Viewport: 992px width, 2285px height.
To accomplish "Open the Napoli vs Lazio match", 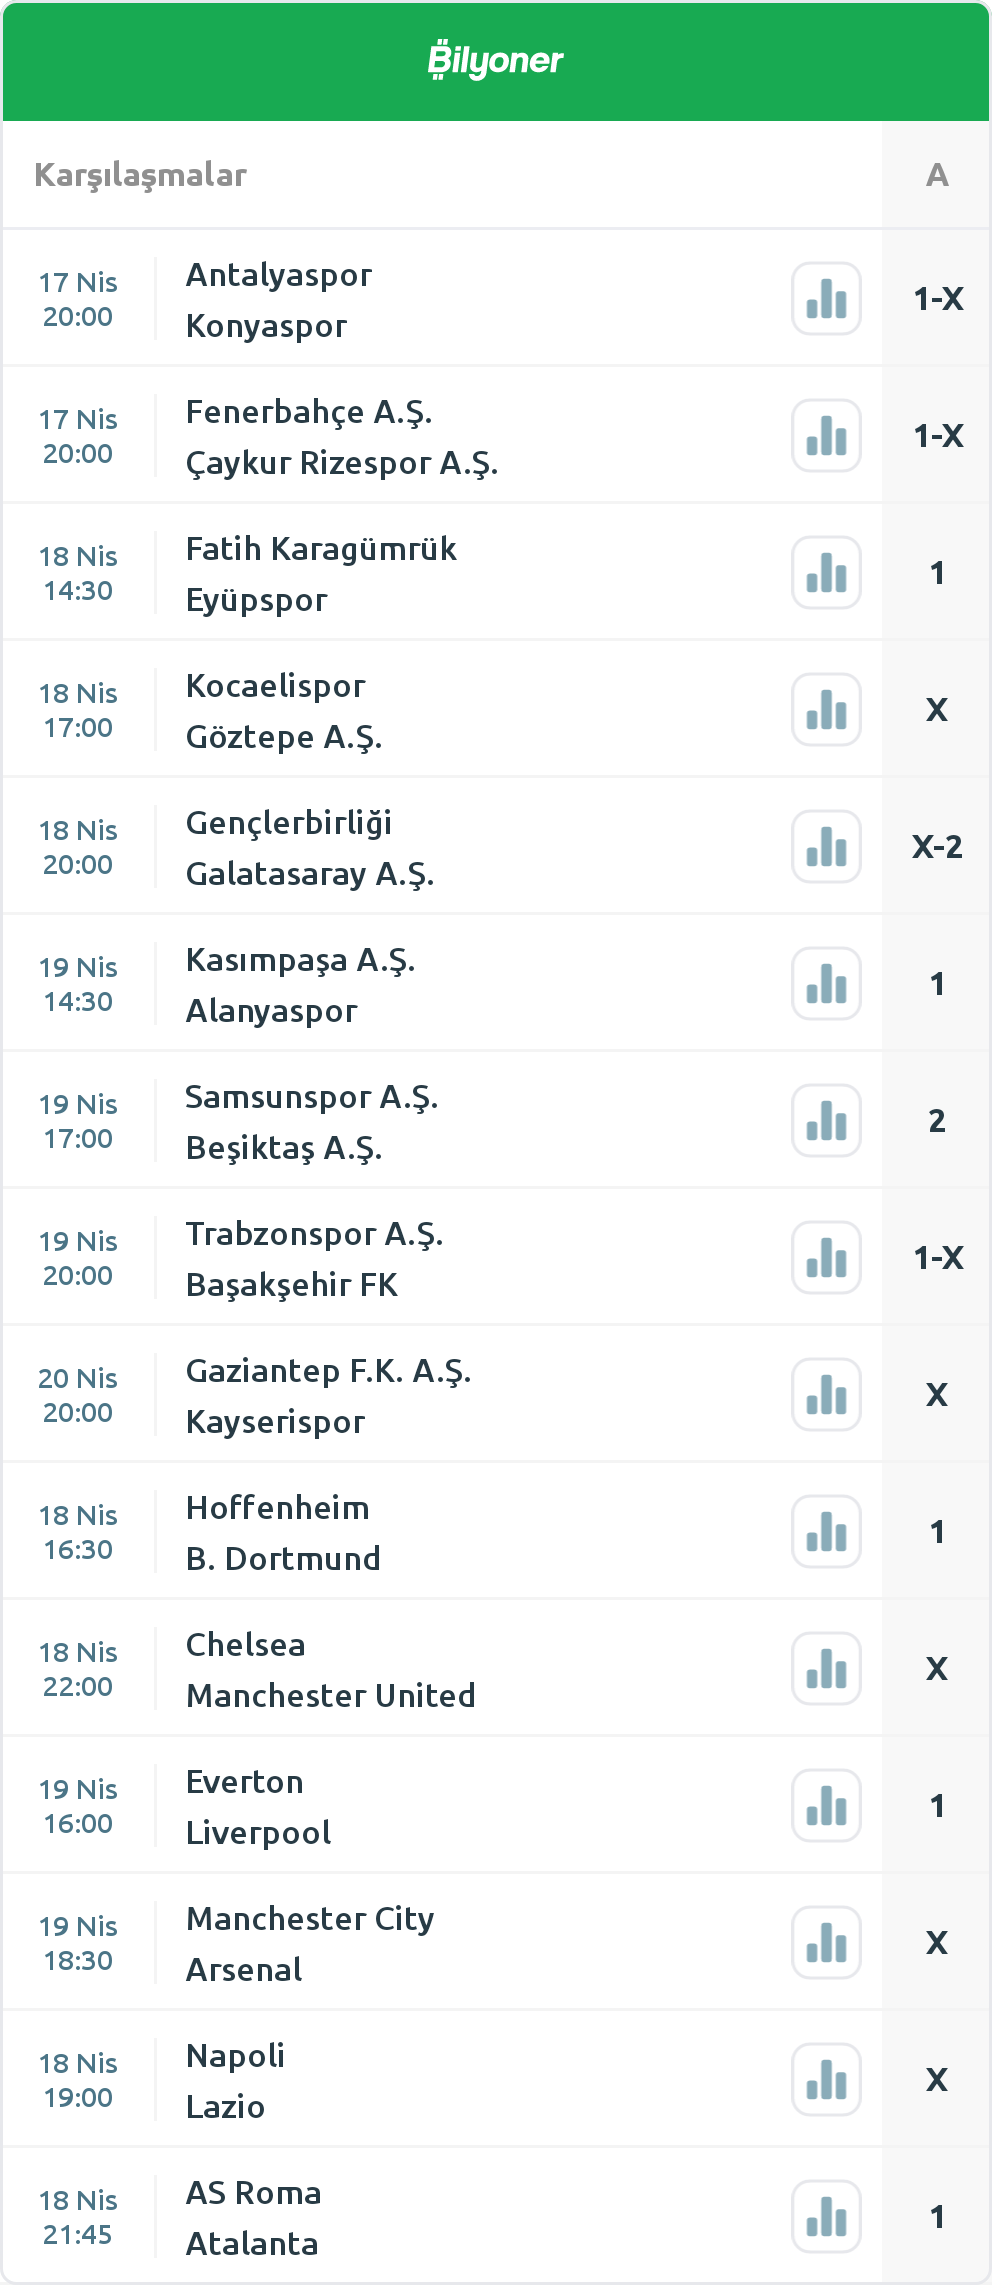I will (x=400, y=2080).
